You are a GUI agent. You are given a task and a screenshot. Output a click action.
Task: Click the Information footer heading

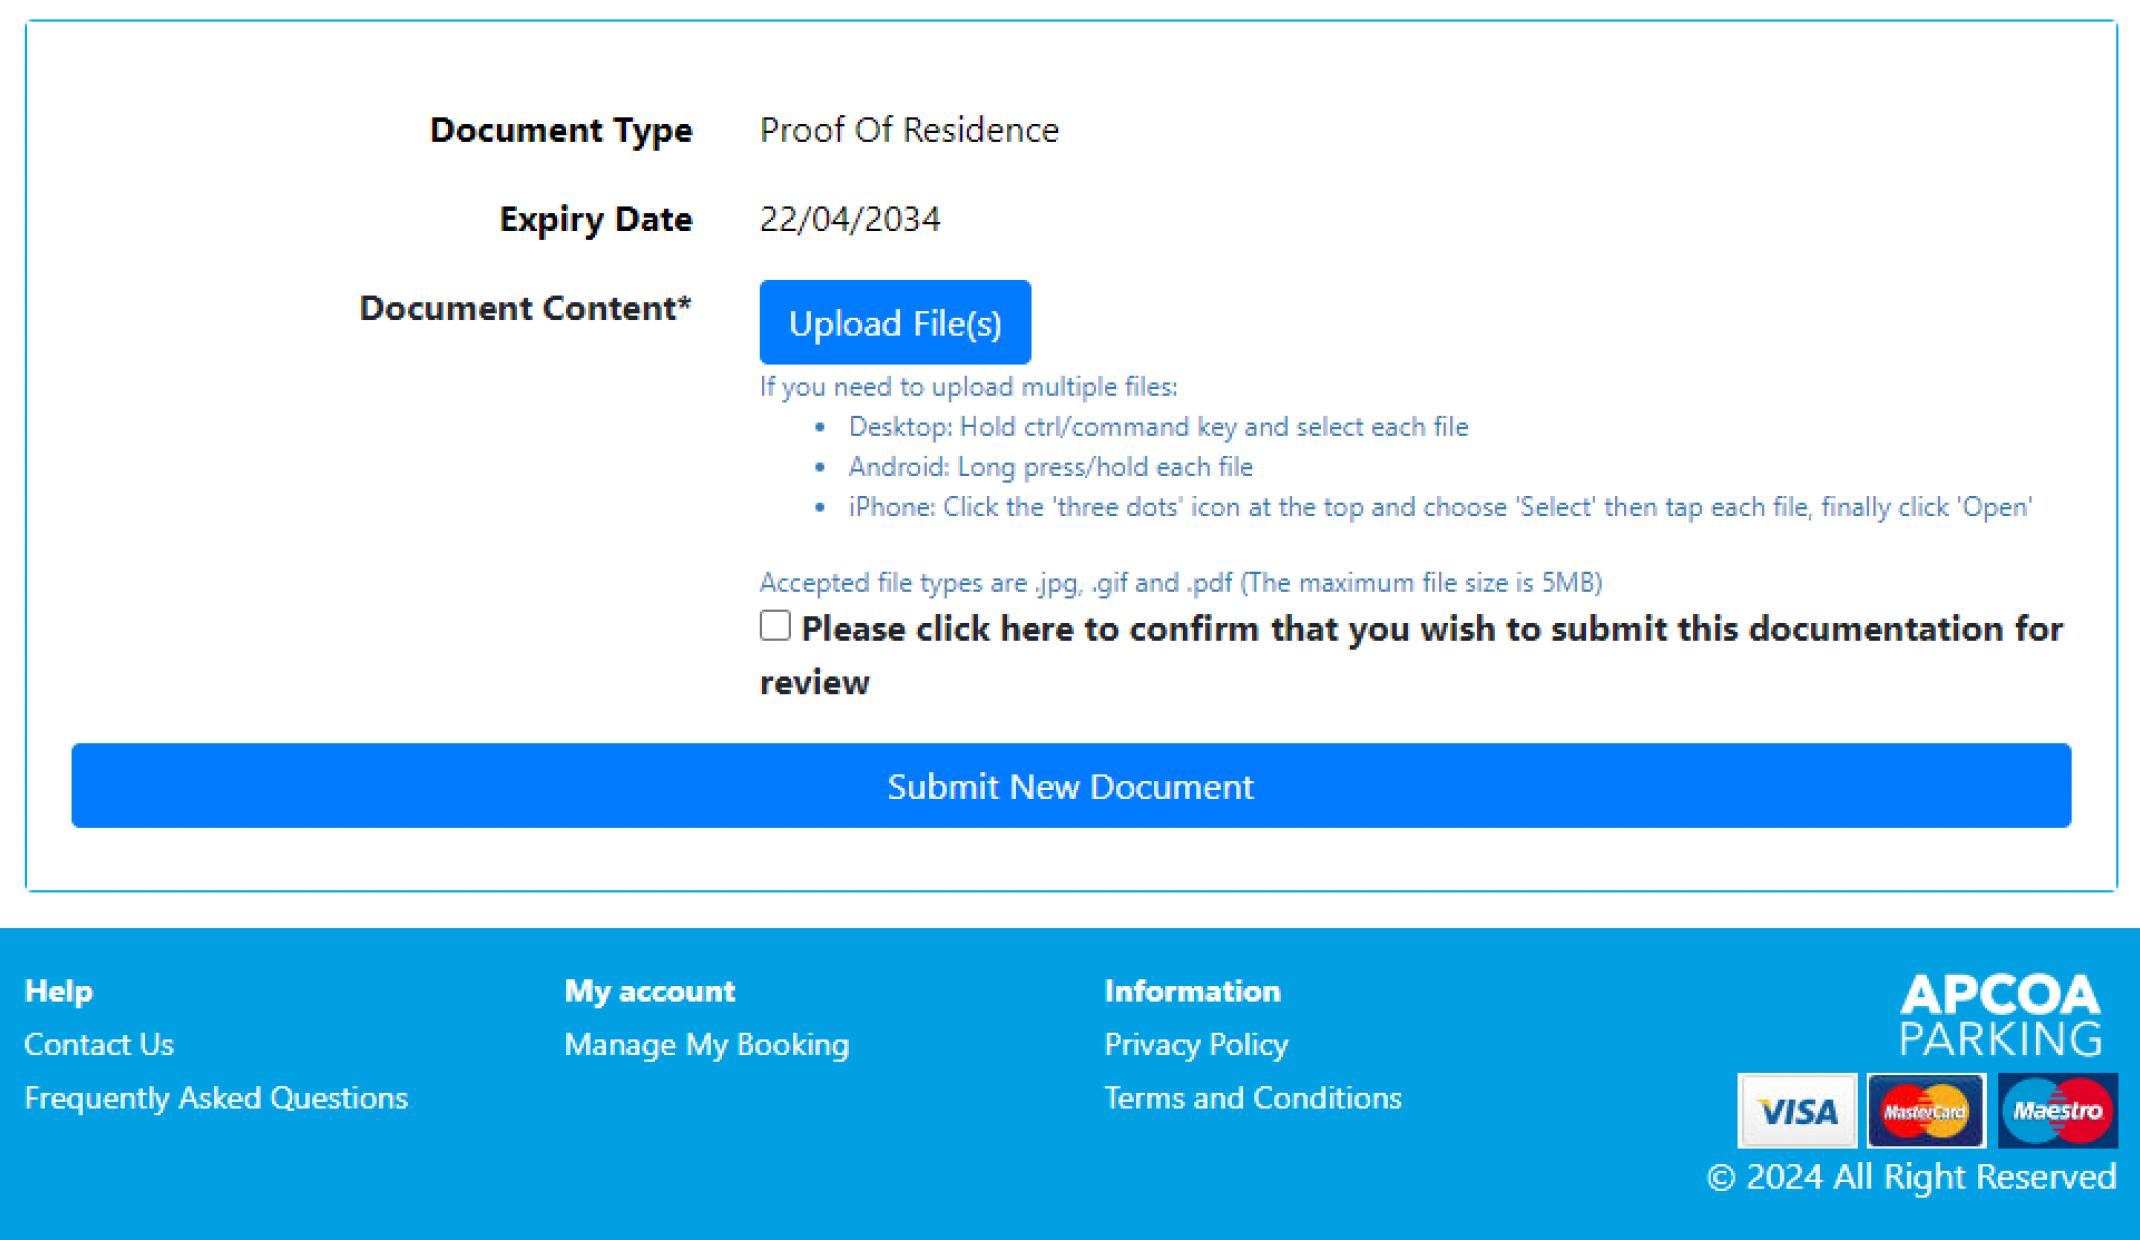click(x=1193, y=991)
